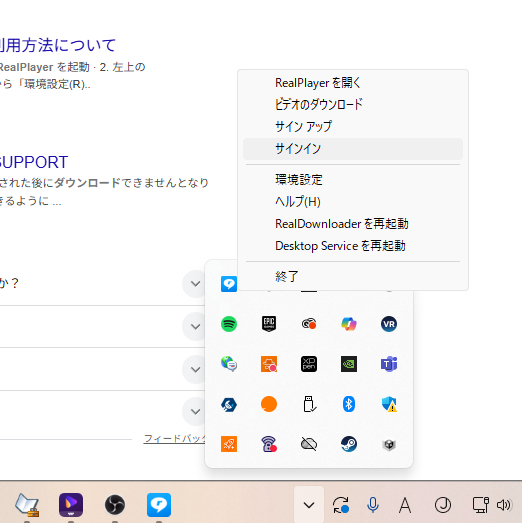Open the '利用方法について' search result link
Viewport: 522px width, 523px height.
click(57, 45)
